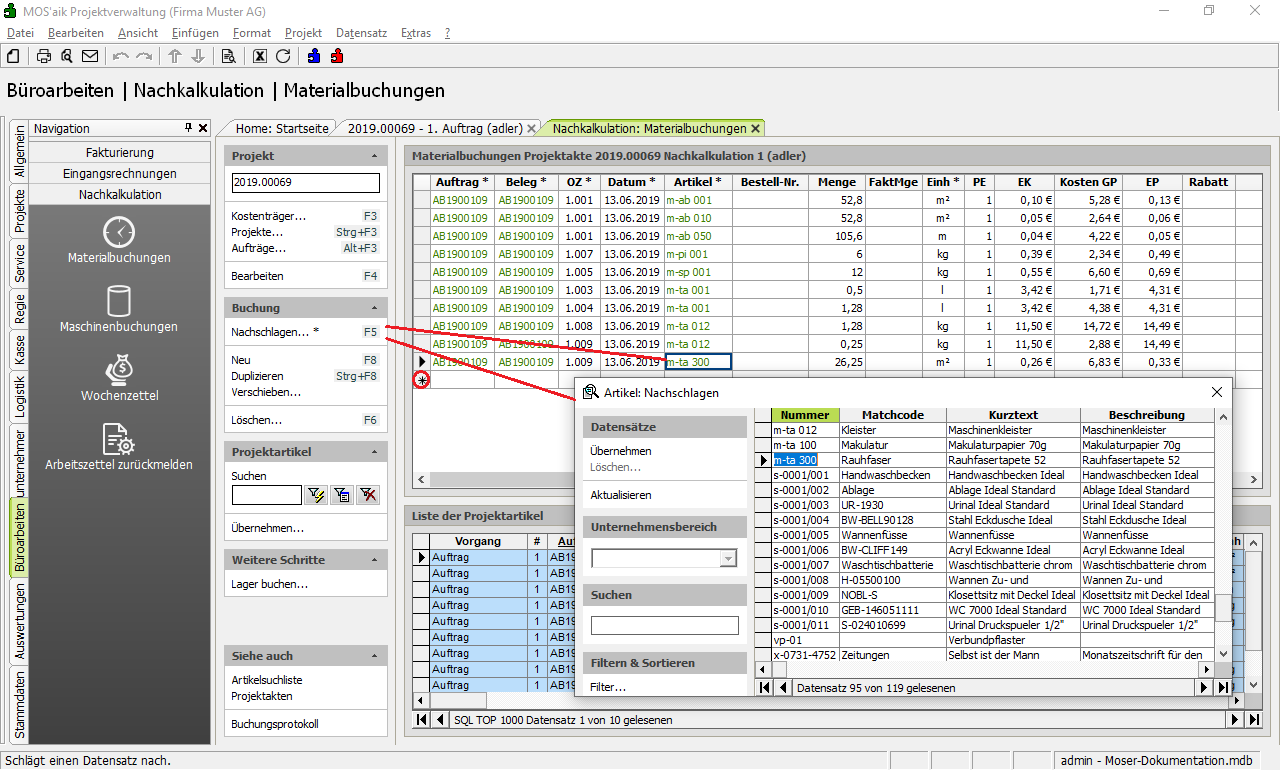This screenshot has width=1280, height=770.
Task: Open Maschinenbuchungen in navigation panel
Action: tap(119, 309)
